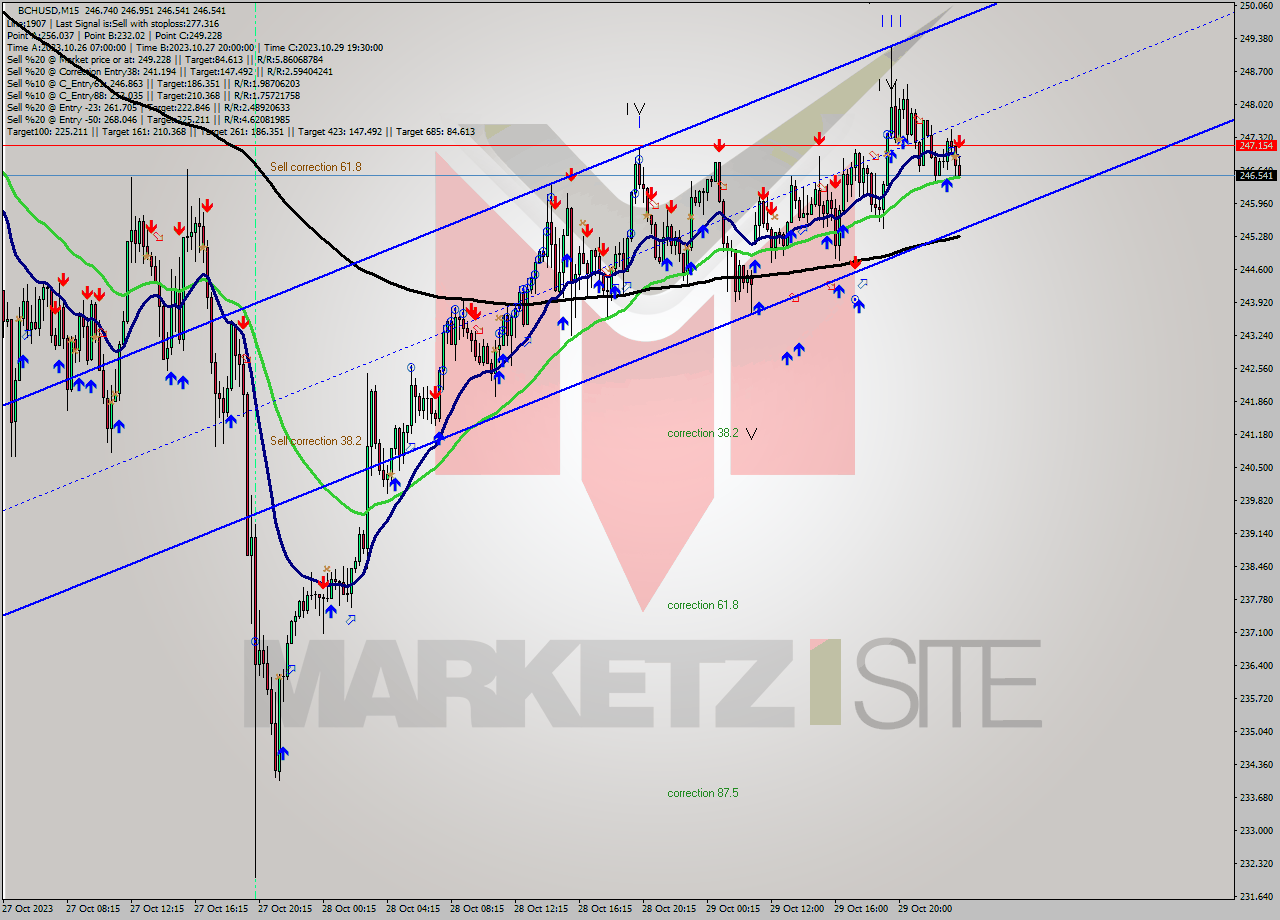The image size is (1280, 920).
Task: Click the '27 Oct 20:15' time axis label
Action: 285,910
